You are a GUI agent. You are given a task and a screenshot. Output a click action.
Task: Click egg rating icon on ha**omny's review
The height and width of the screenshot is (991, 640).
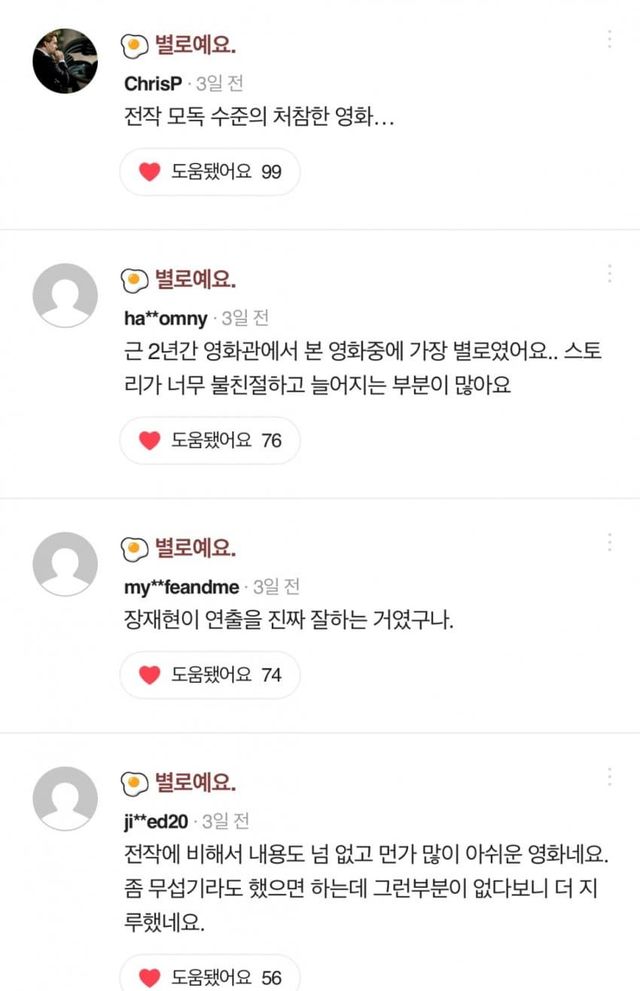tap(134, 279)
